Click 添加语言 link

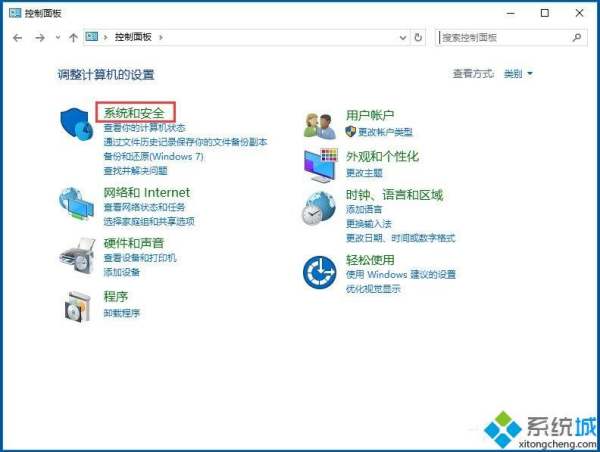pyautogui.click(x=364, y=209)
